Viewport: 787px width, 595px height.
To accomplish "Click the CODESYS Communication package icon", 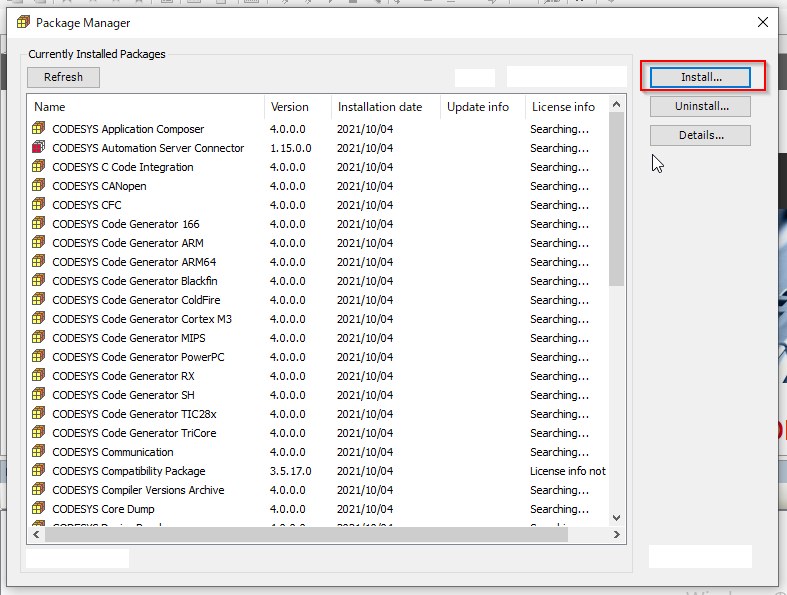I will tap(39, 451).
